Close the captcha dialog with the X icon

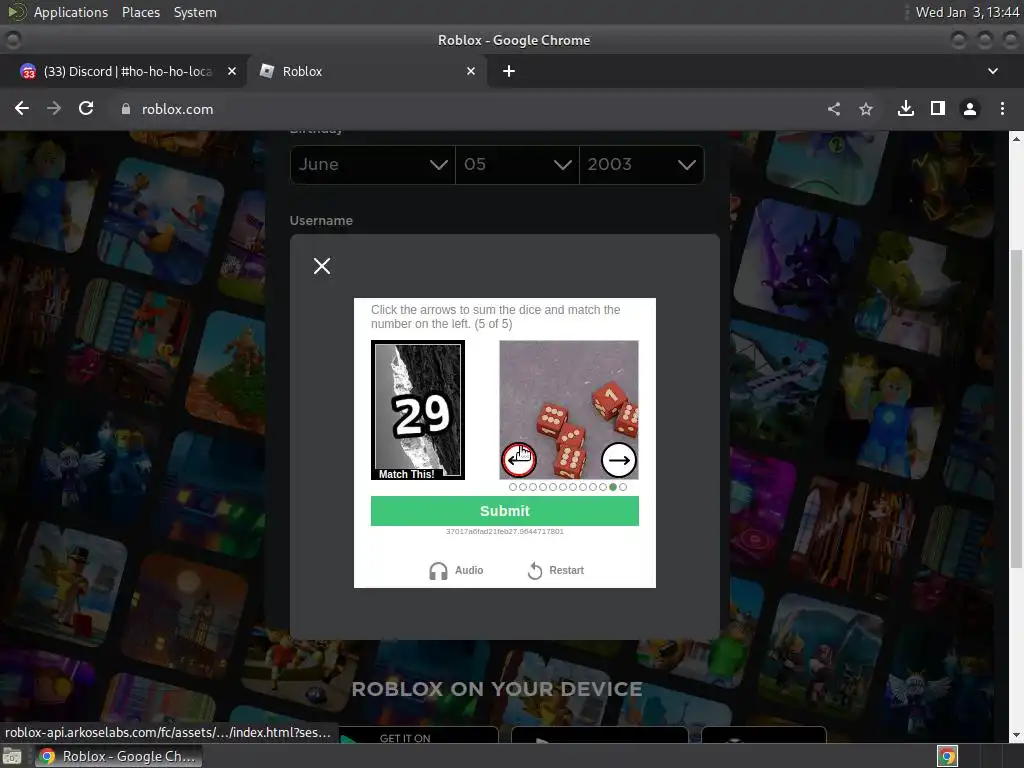(321, 266)
